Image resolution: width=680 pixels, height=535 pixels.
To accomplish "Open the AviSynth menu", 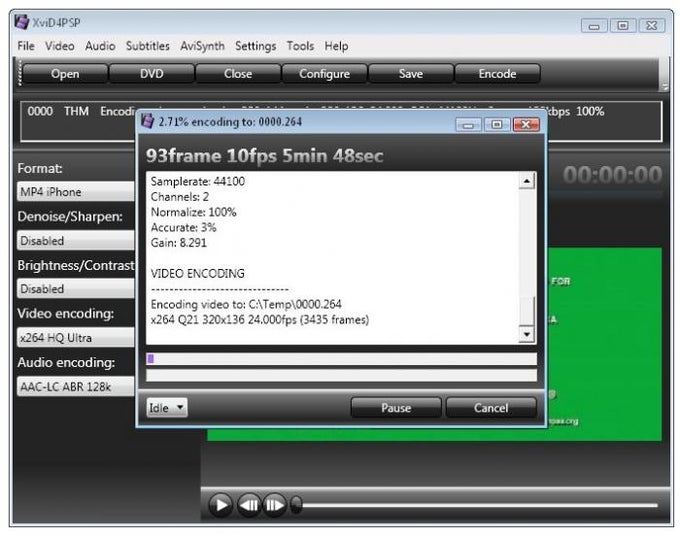I will coord(203,46).
